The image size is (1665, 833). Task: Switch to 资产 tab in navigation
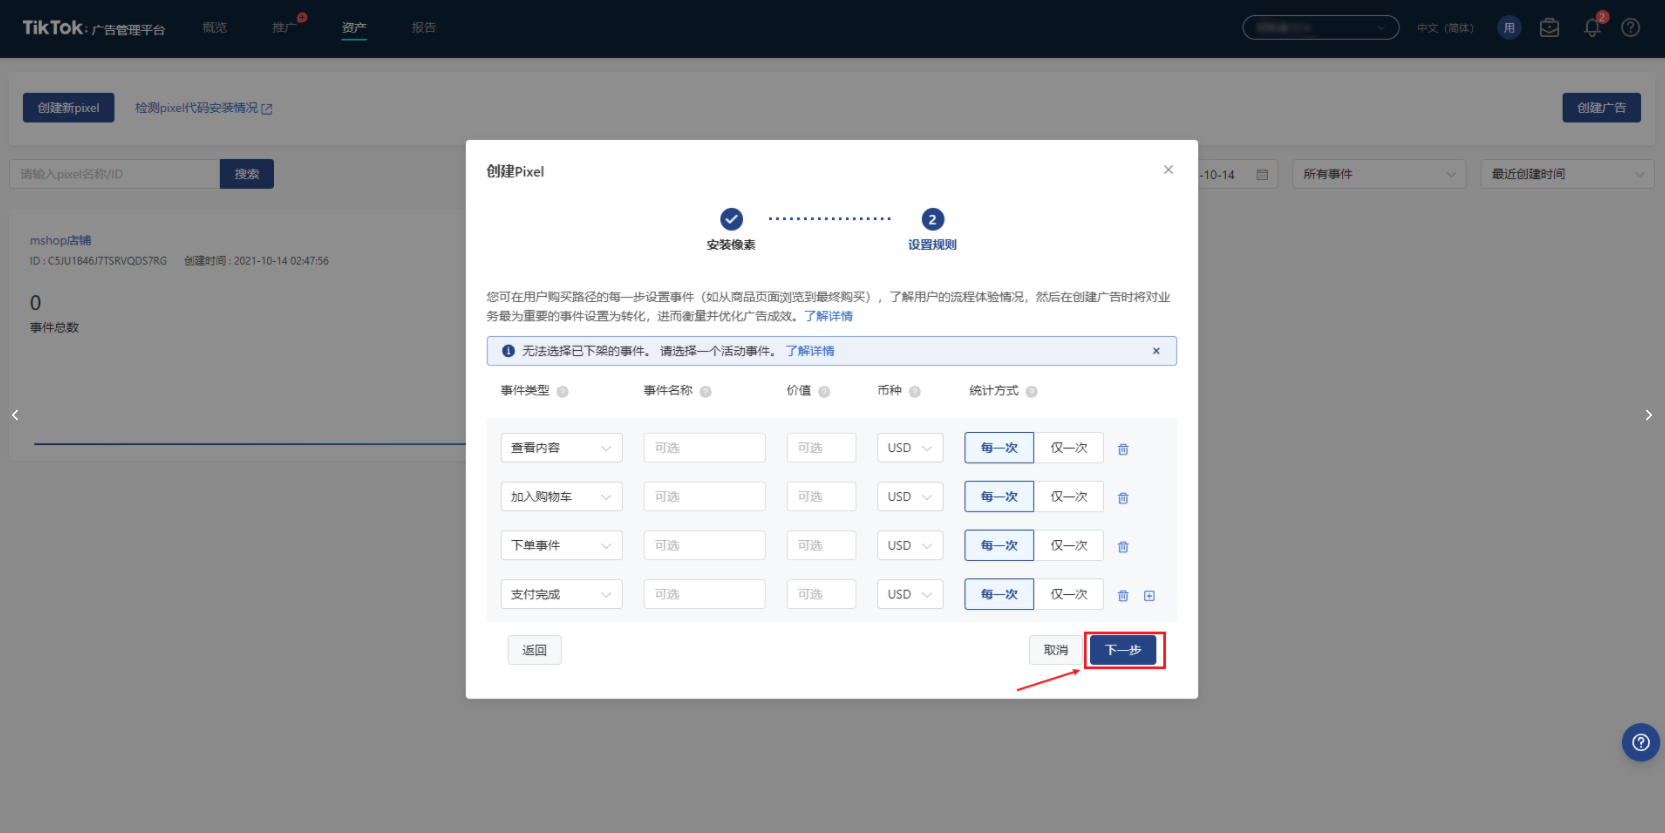(x=354, y=28)
